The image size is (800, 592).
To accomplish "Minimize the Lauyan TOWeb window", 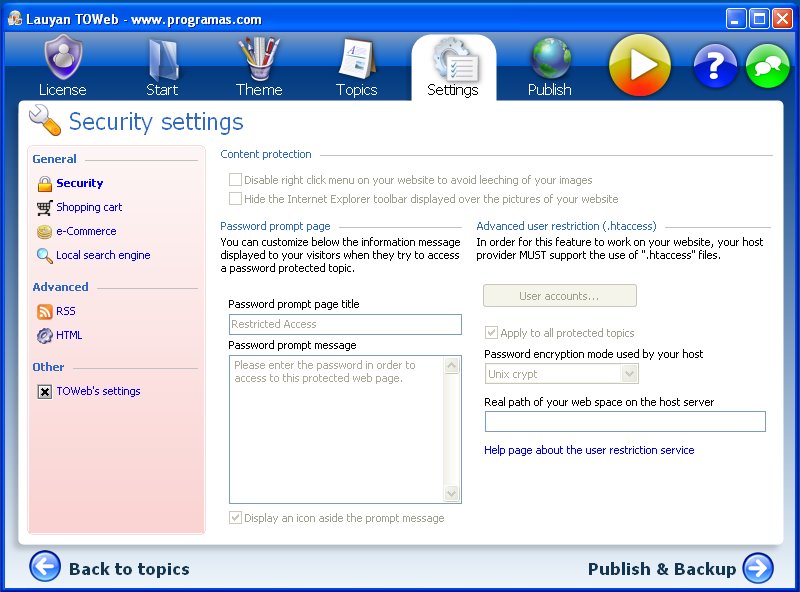I will tap(735, 19).
